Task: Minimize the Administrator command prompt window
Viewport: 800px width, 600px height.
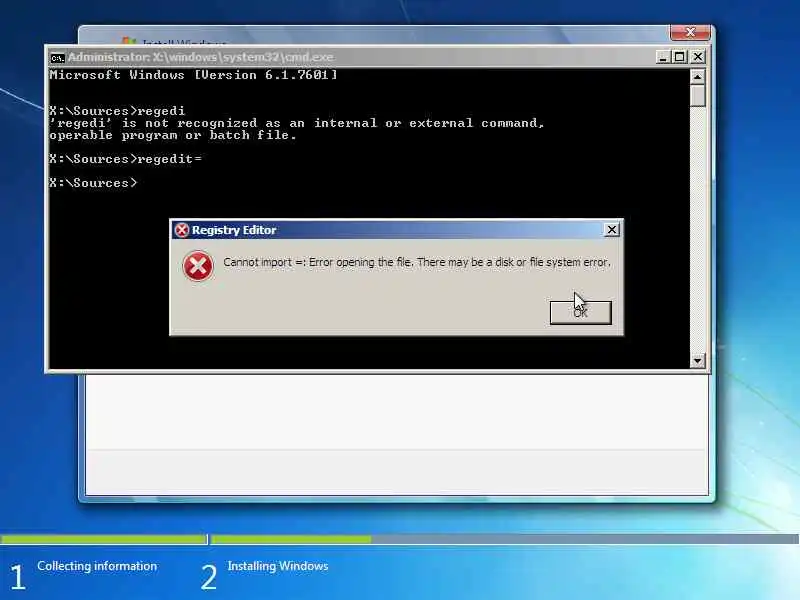Action: click(662, 57)
